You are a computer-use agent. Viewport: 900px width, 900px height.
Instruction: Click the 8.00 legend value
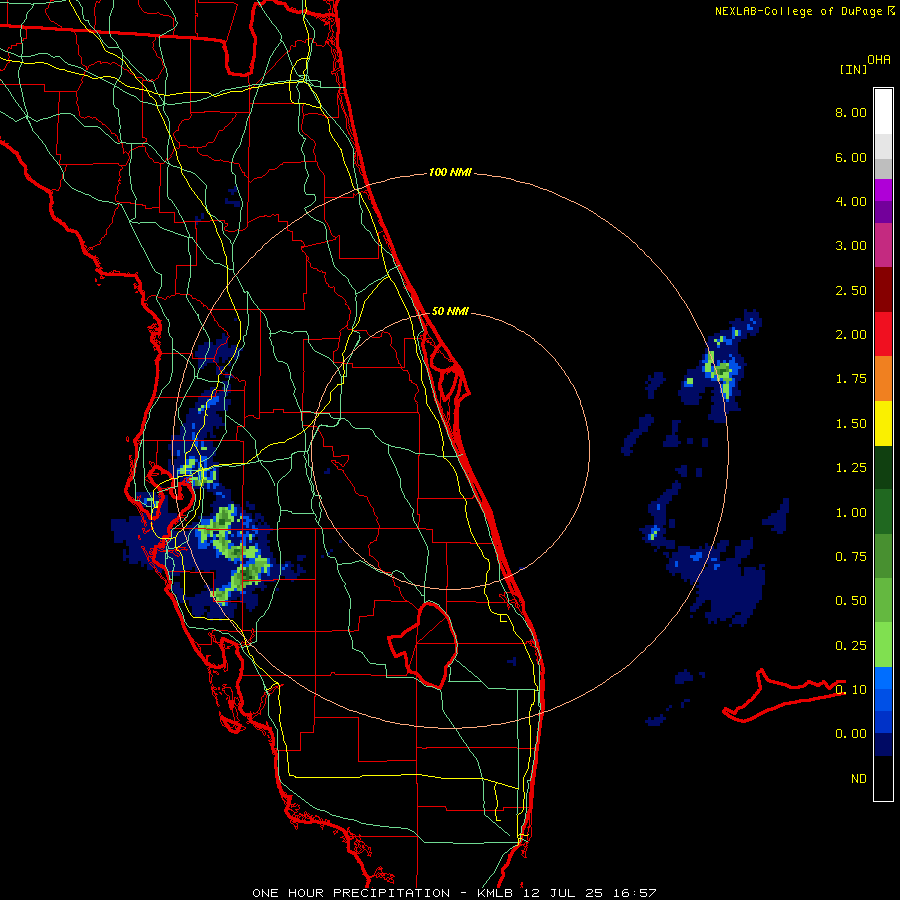pyautogui.click(x=851, y=112)
